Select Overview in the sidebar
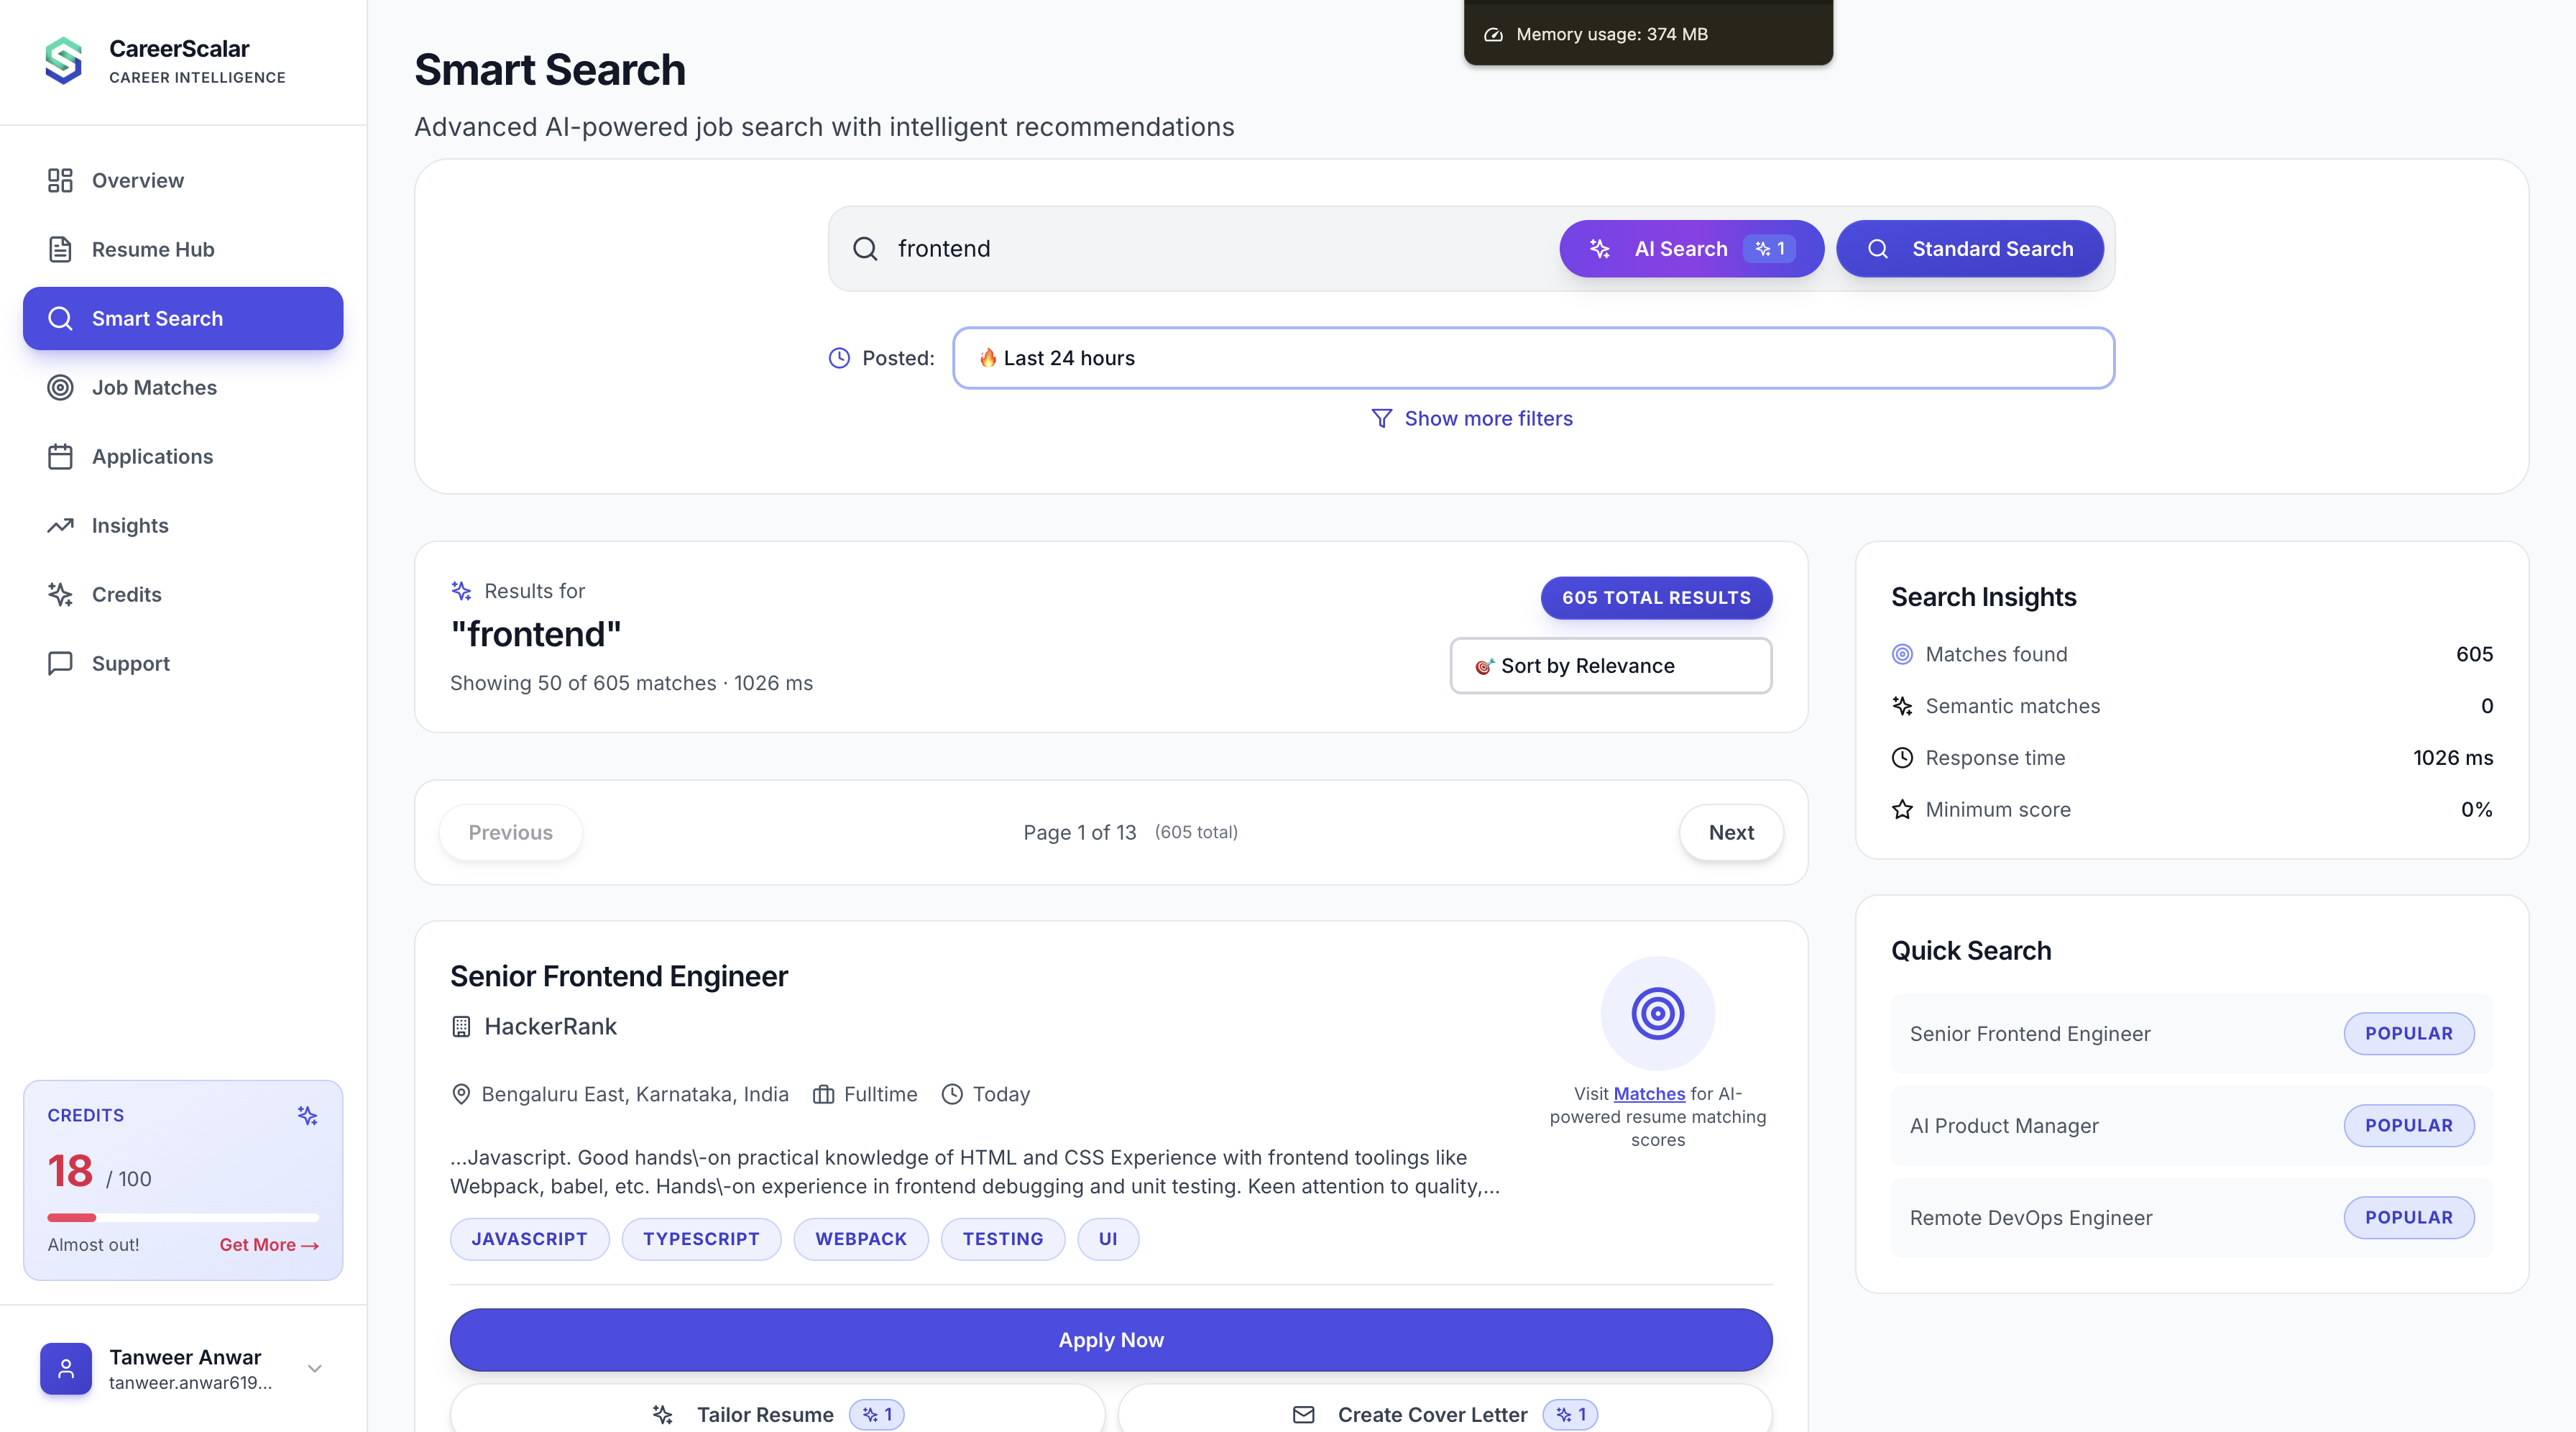The image size is (2576, 1432). tap(137, 180)
